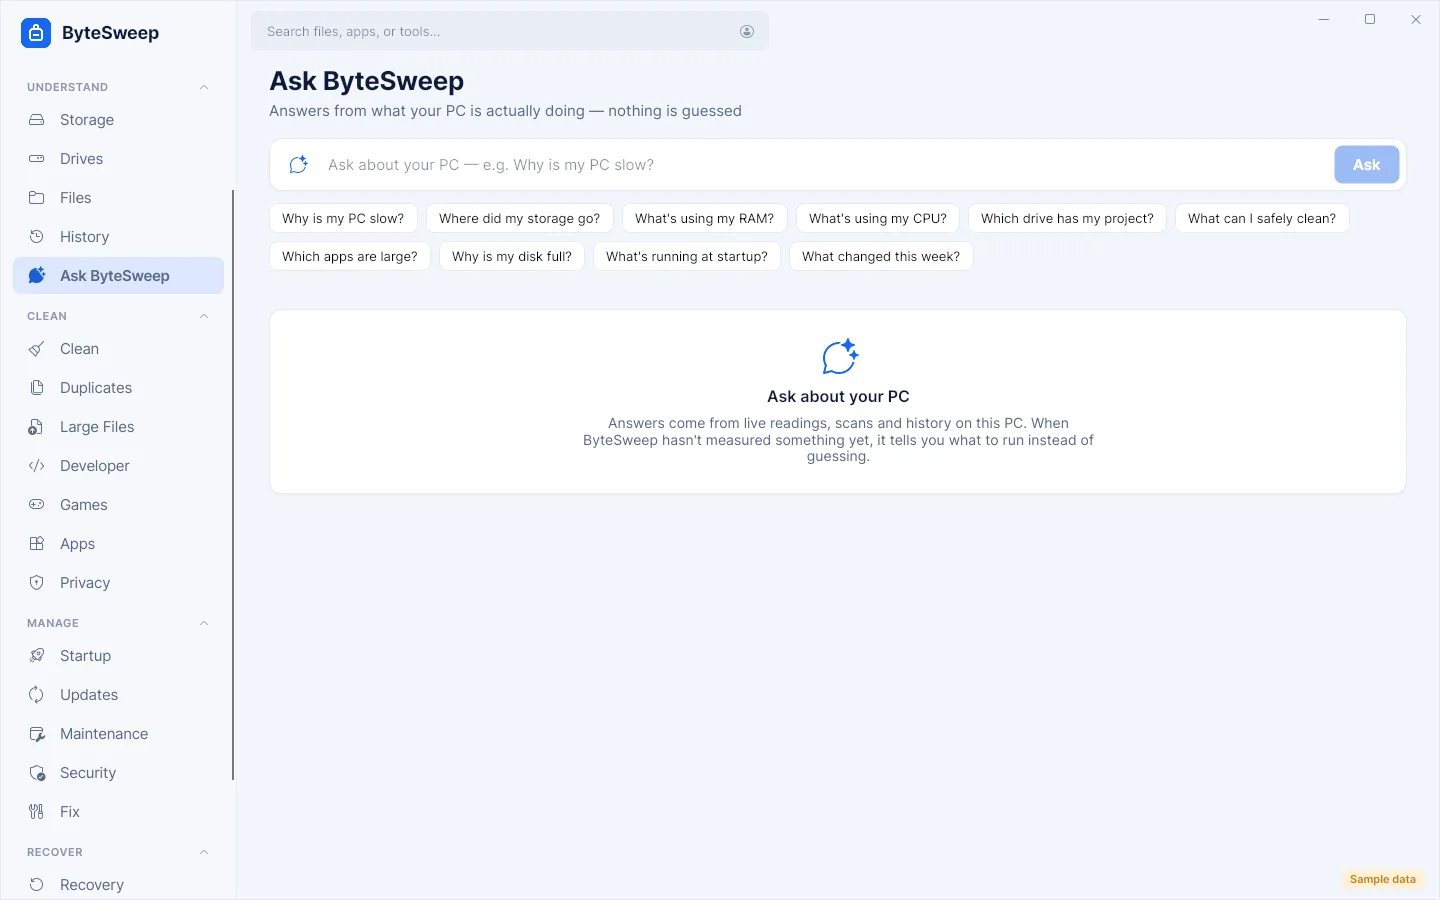This screenshot has height=900, width=1440.
Task: Open the Large Files section
Action: [118, 427]
